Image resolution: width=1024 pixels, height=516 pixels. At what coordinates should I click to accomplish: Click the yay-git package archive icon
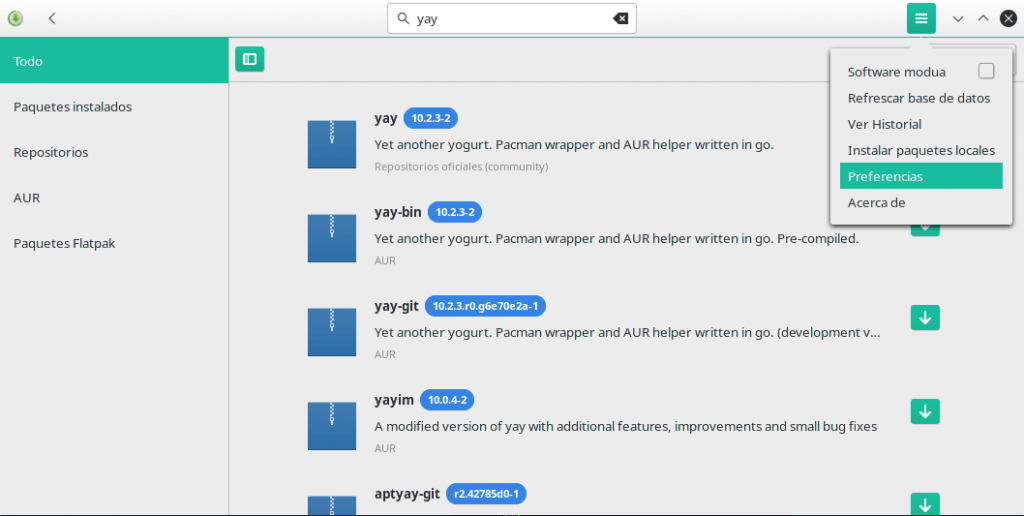click(332, 332)
